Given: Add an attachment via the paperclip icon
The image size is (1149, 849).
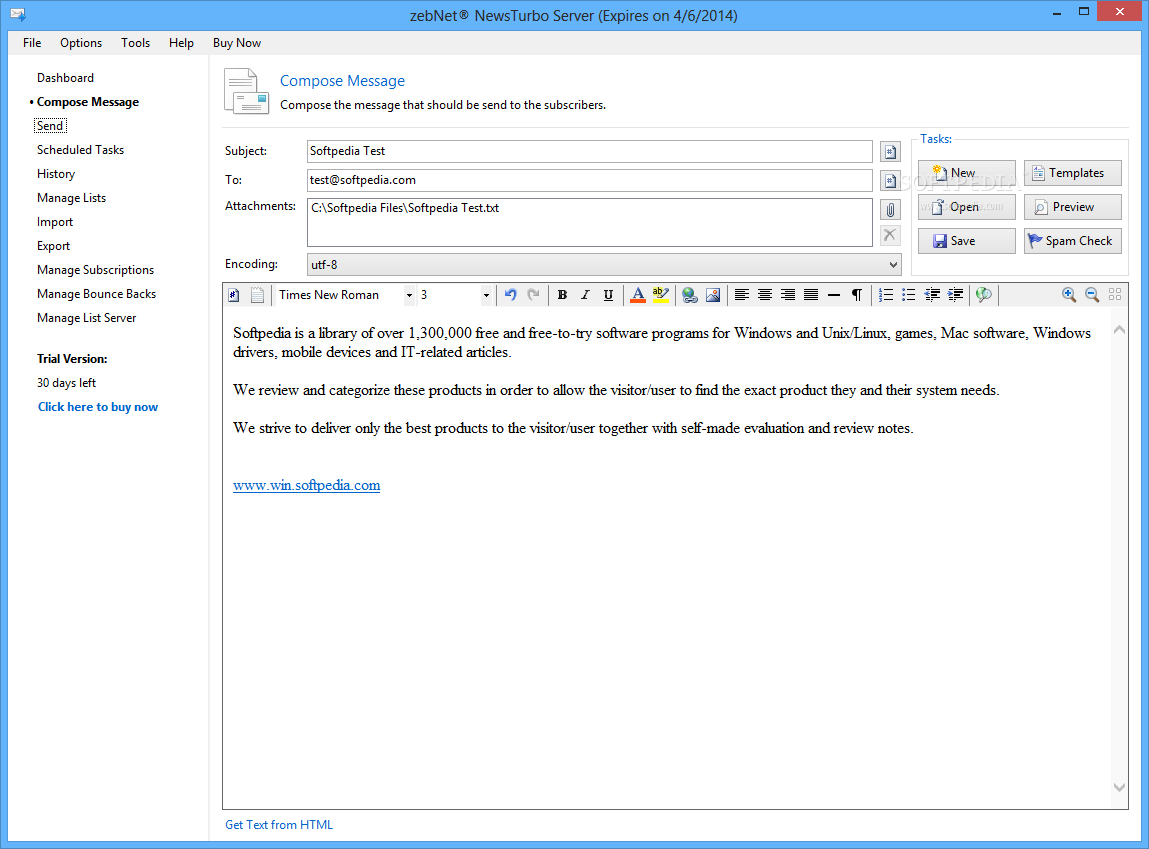Looking at the screenshot, I should [x=890, y=210].
